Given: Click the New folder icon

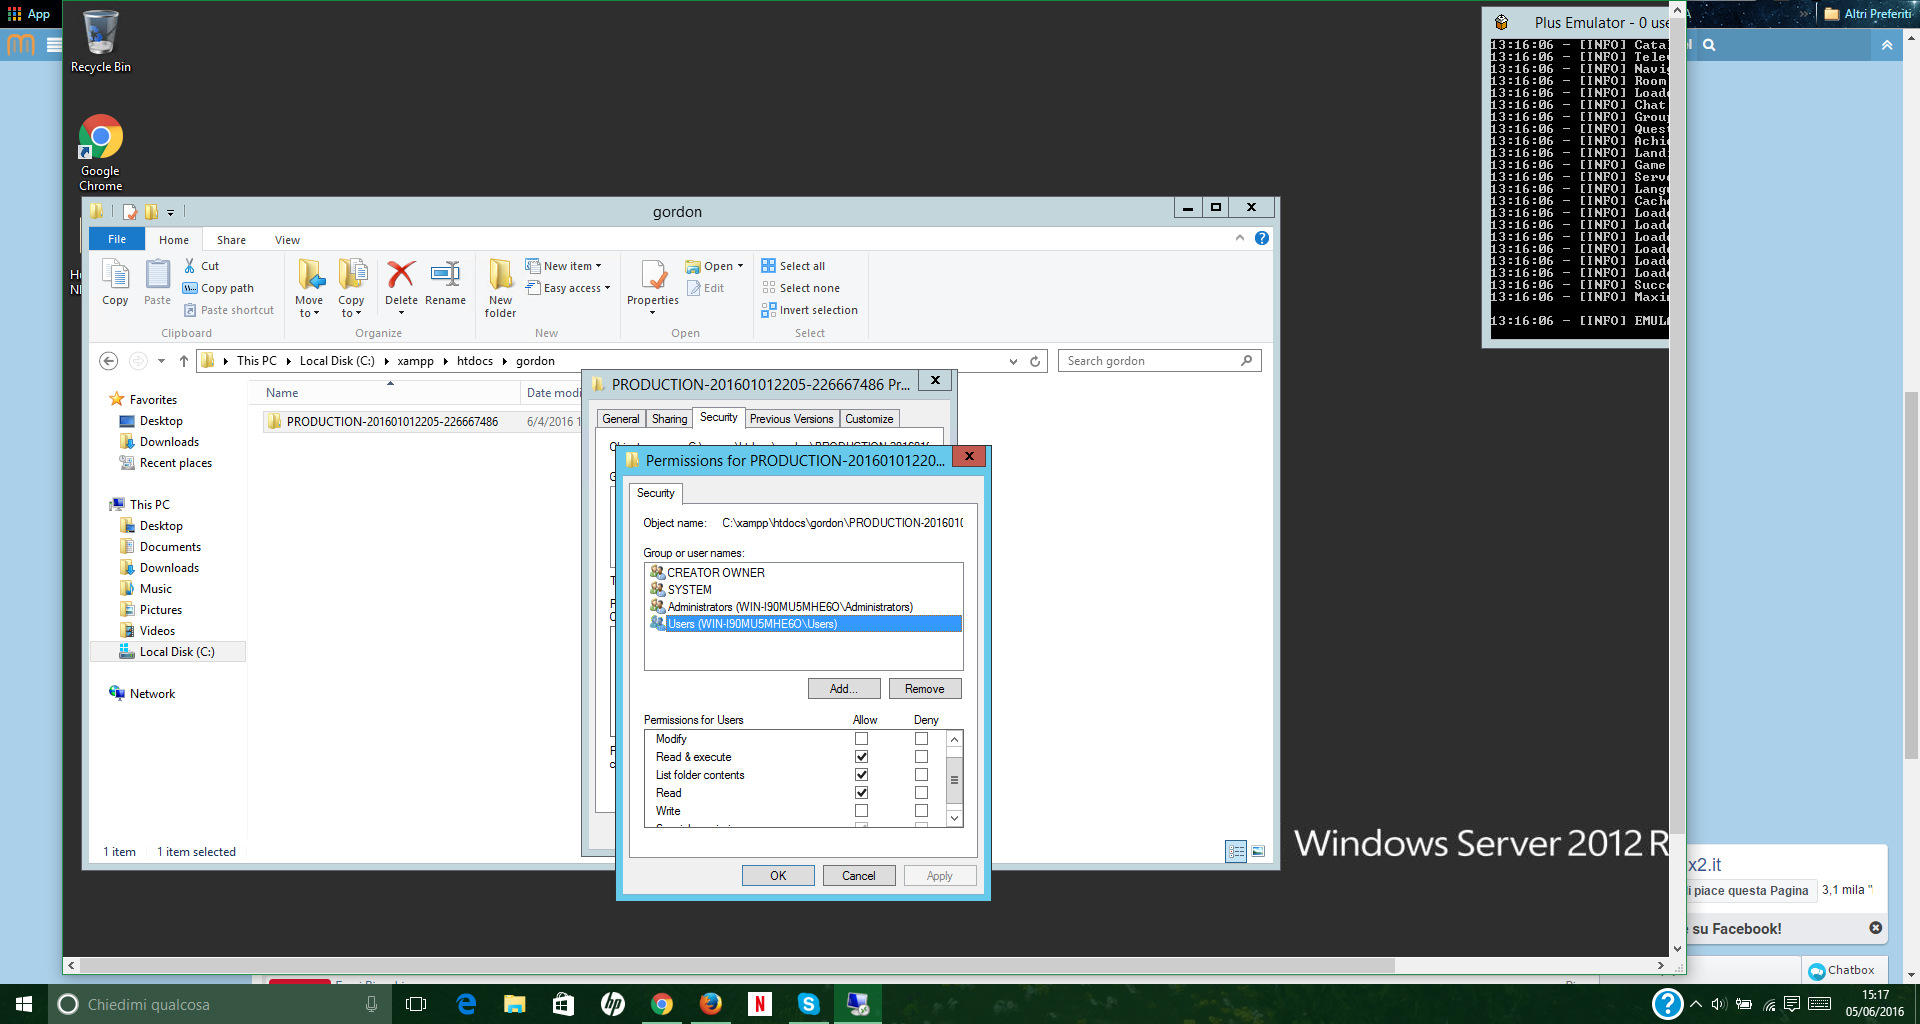Looking at the screenshot, I should click(500, 274).
